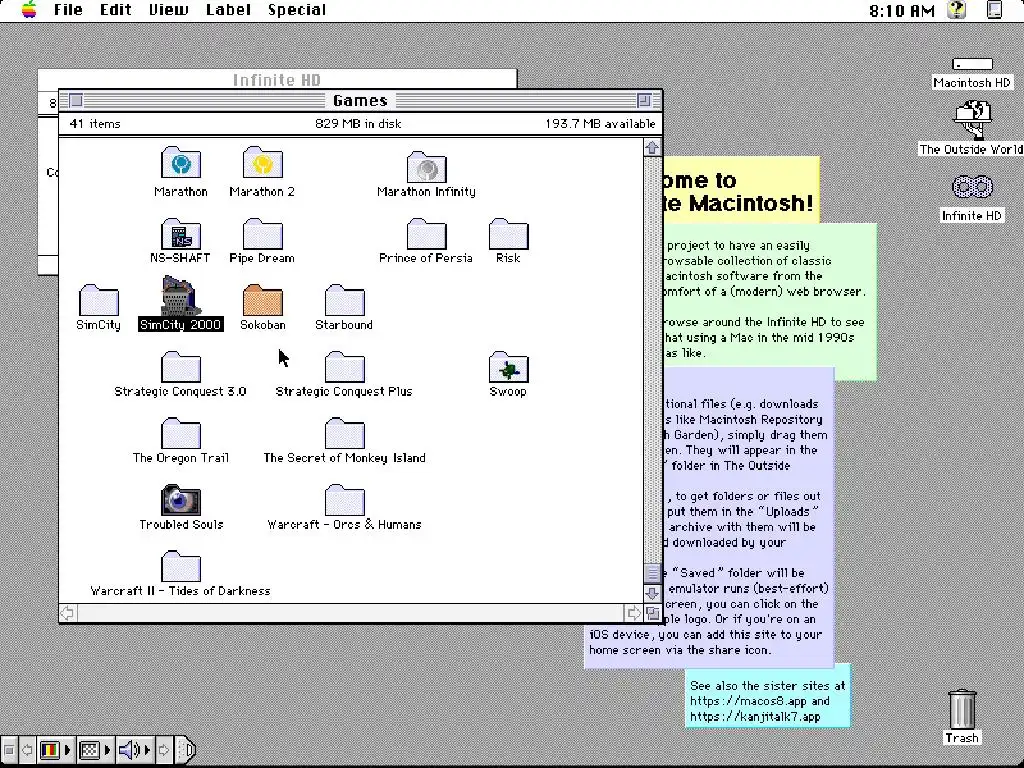Select Warcraft II - Tides of Darkness folder
This screenshot has height=768, width=1024.
(x=181, y=567)
